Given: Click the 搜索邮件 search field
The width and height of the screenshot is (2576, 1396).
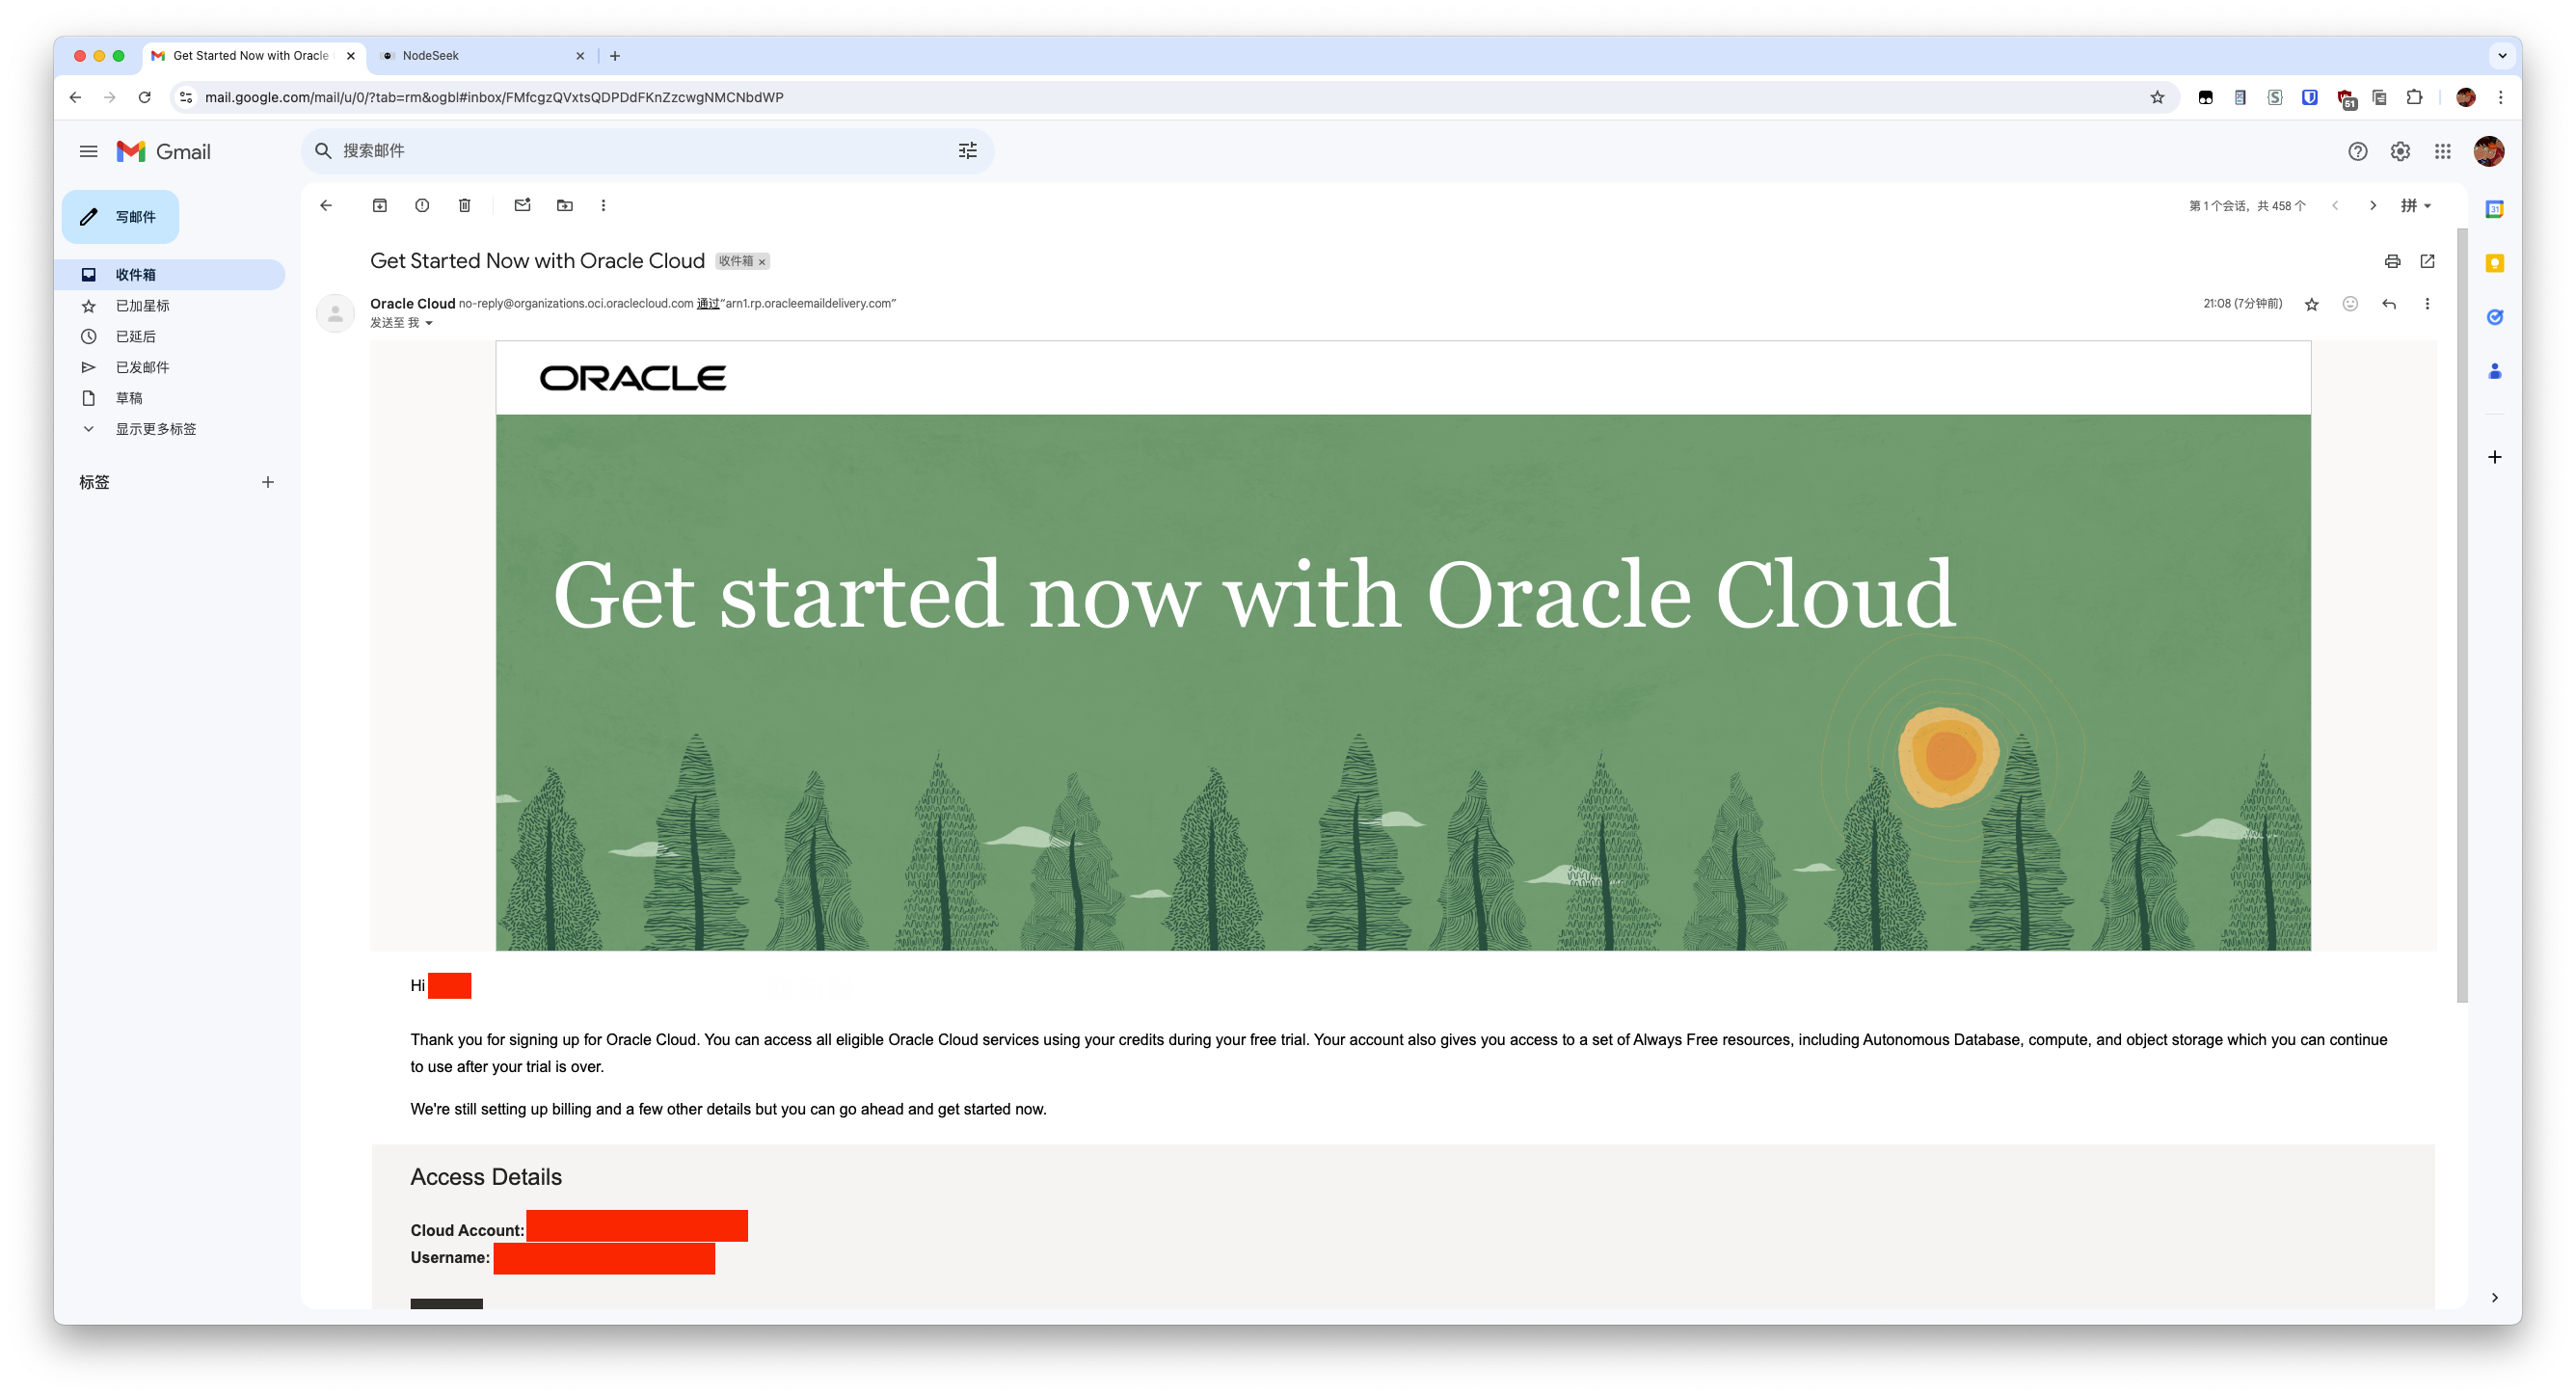Looking at the screenshot, I should coord(640,151).
